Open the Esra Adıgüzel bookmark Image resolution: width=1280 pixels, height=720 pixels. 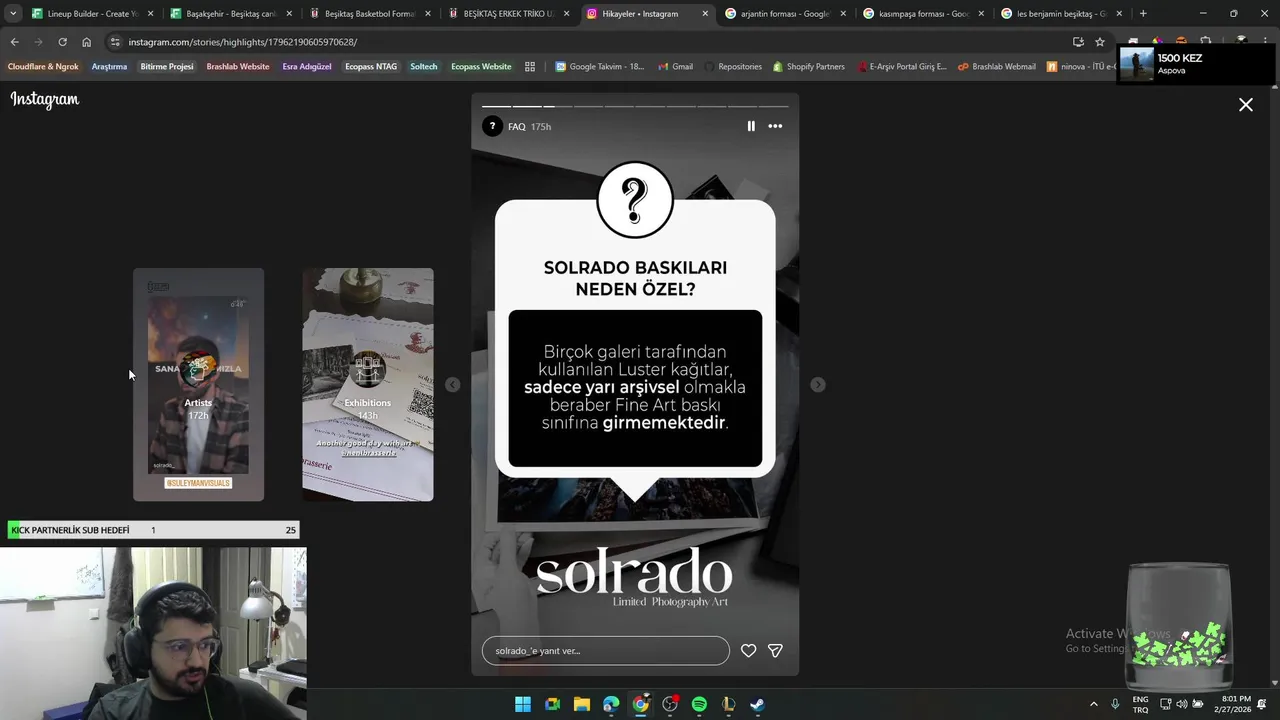click(307, 67)
